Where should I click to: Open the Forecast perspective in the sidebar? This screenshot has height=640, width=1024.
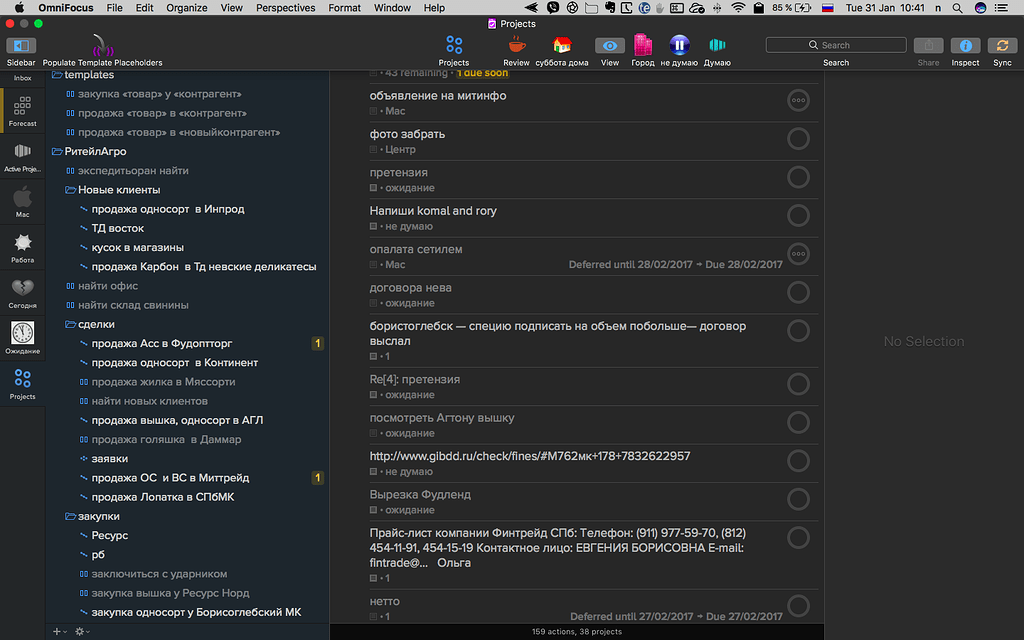21,110
